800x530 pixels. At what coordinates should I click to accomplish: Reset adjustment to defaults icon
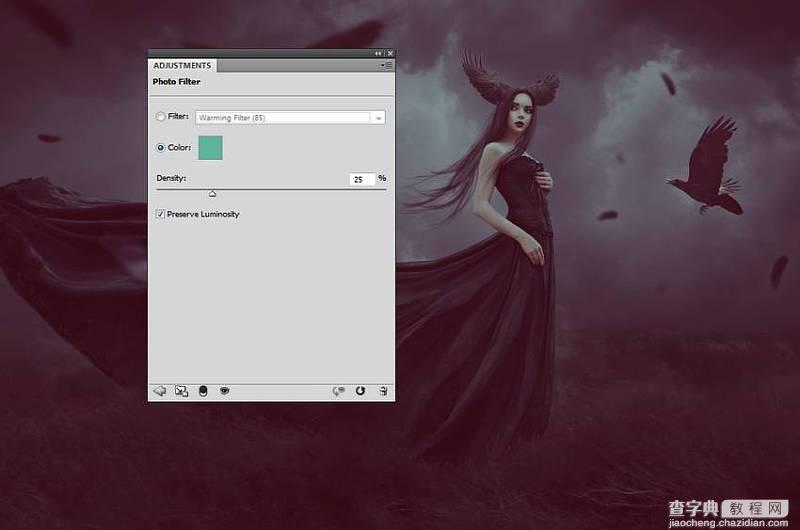pos(360,391)
